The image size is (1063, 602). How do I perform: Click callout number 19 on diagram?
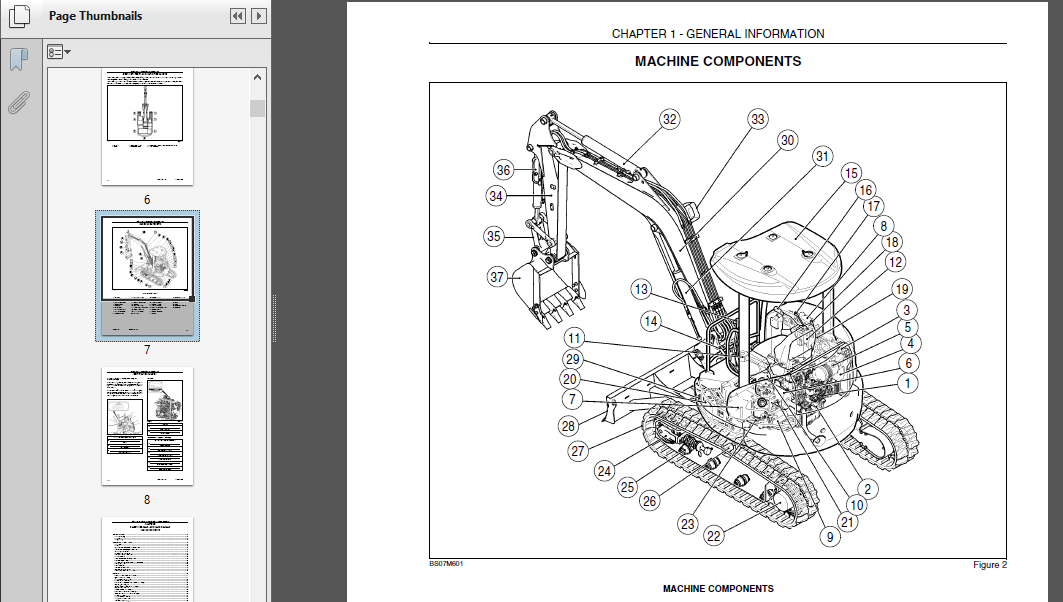(902, 289)
